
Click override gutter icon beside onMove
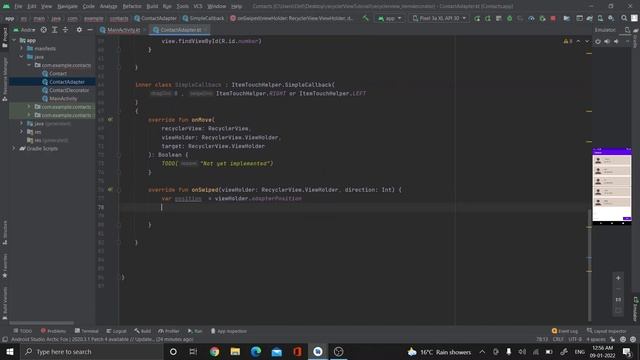click(x=110, y=120)
